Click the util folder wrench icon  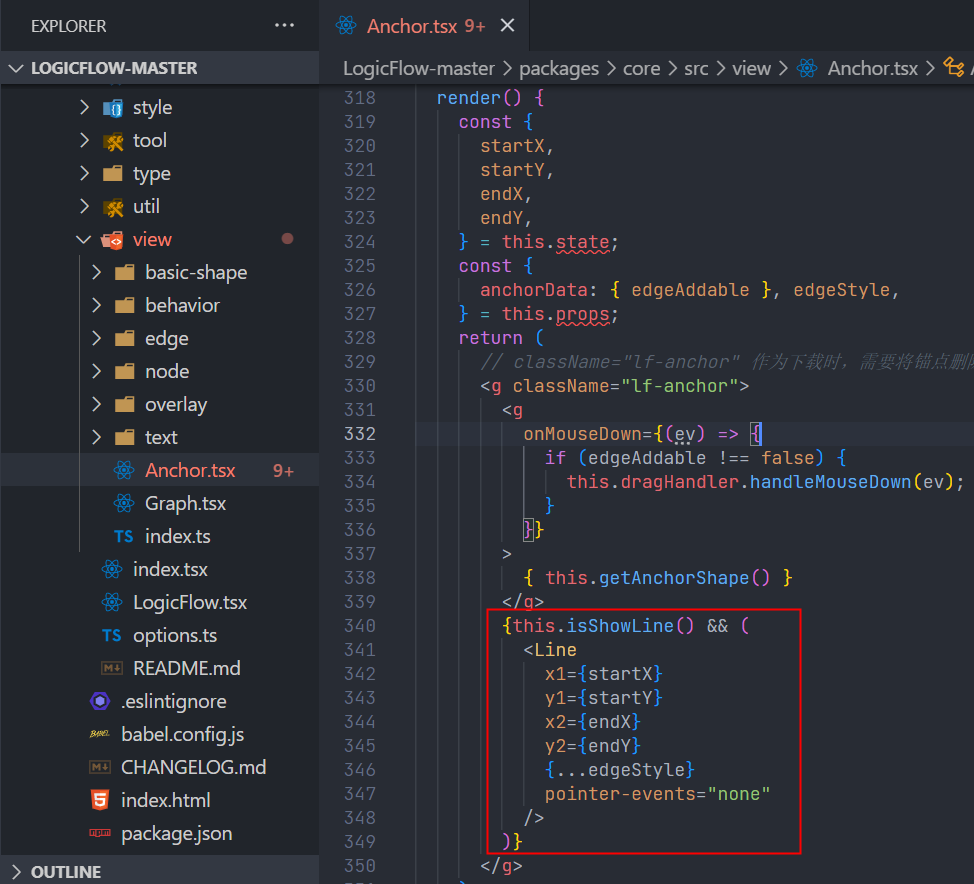point(112,207)
